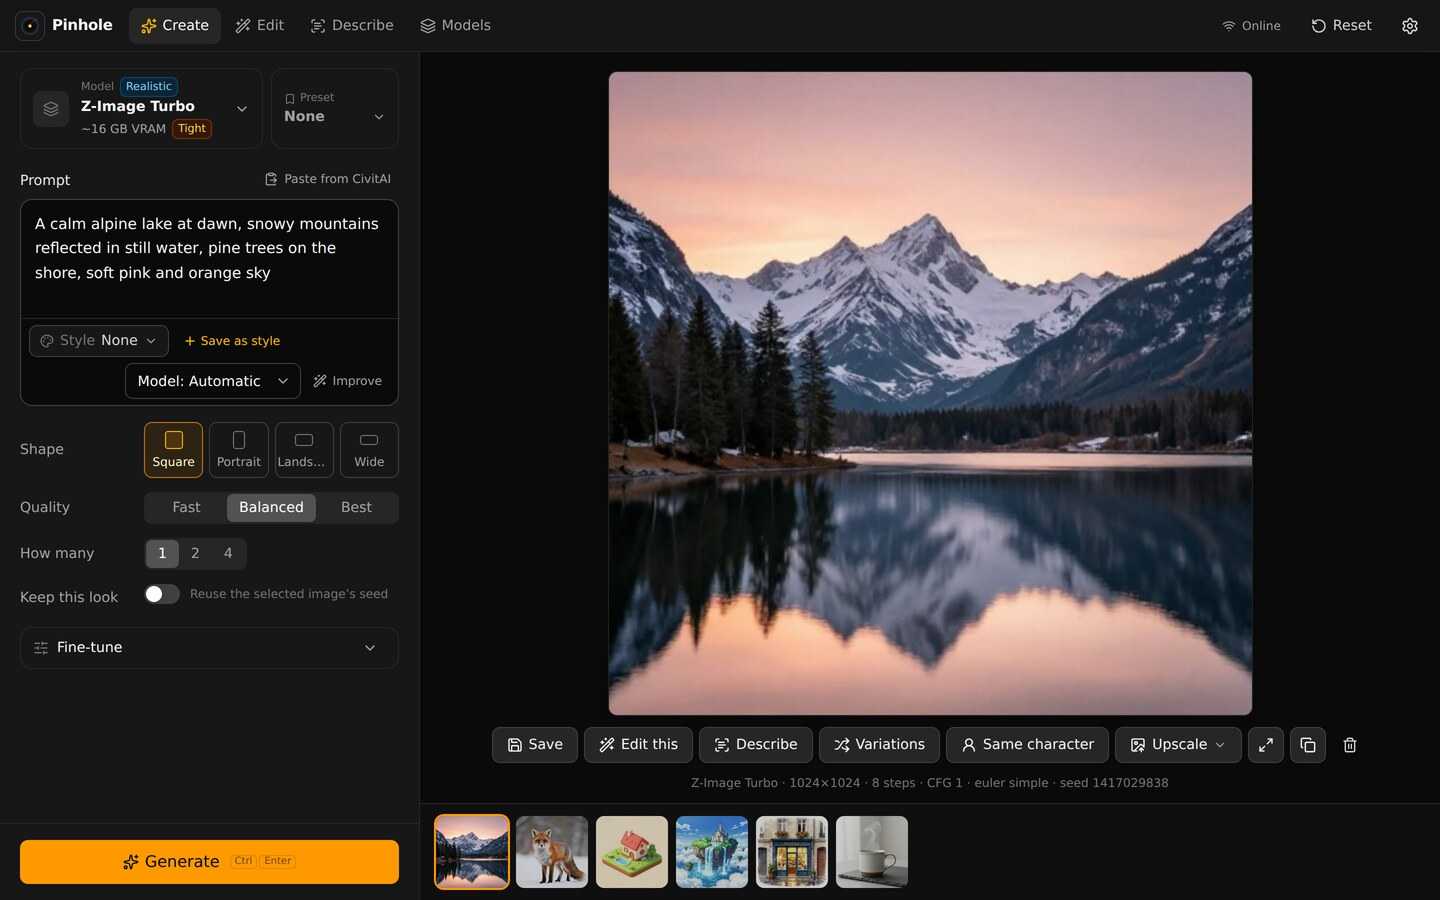Open the Style None dropdown
This screenshot has width=1440, height=900.
pos(99,341)
